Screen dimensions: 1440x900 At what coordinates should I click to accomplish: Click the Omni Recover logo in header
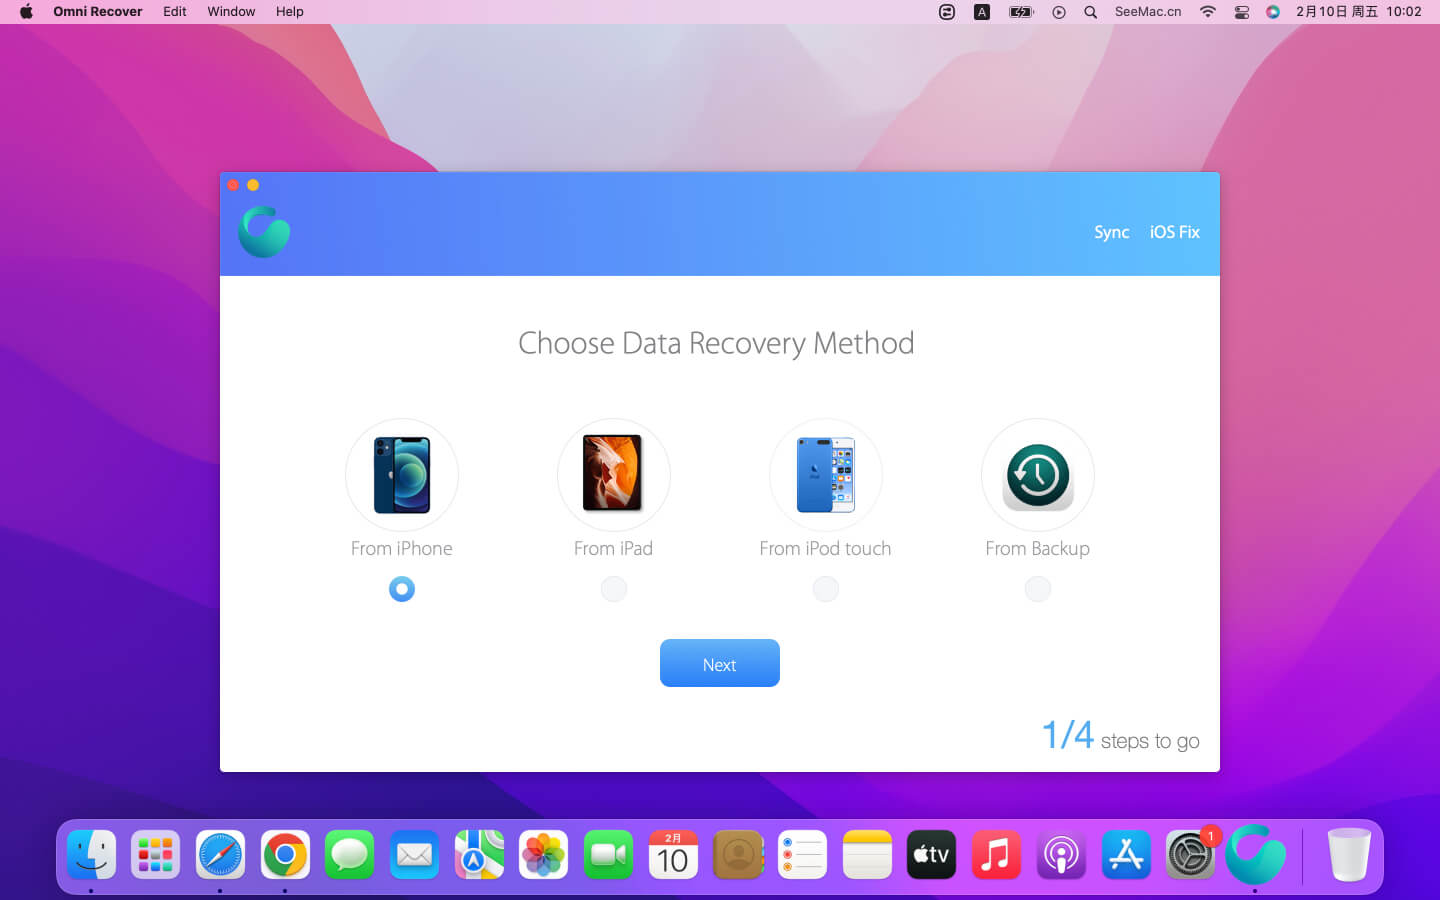pyautogui.click(x=264, y=232)
